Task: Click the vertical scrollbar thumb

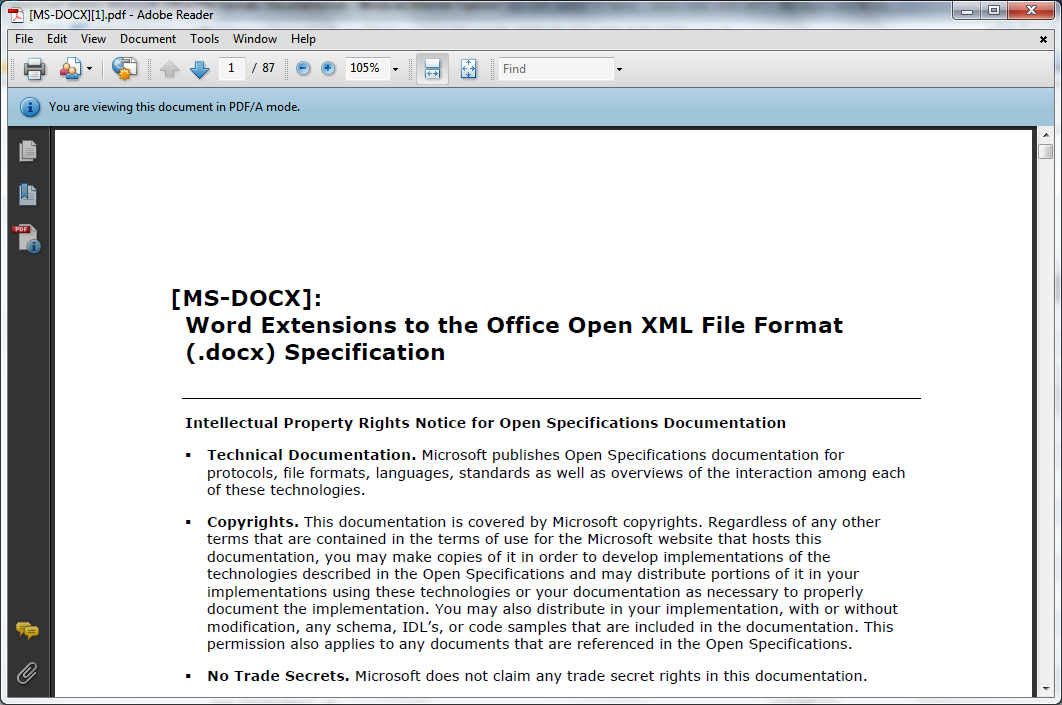Action: pos(1046,151)
